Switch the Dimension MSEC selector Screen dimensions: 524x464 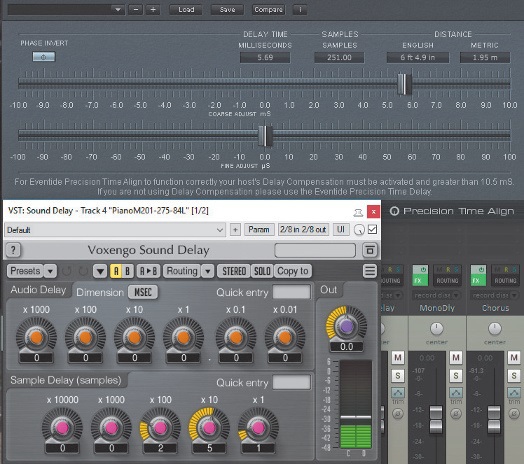(x=143, y=293)
